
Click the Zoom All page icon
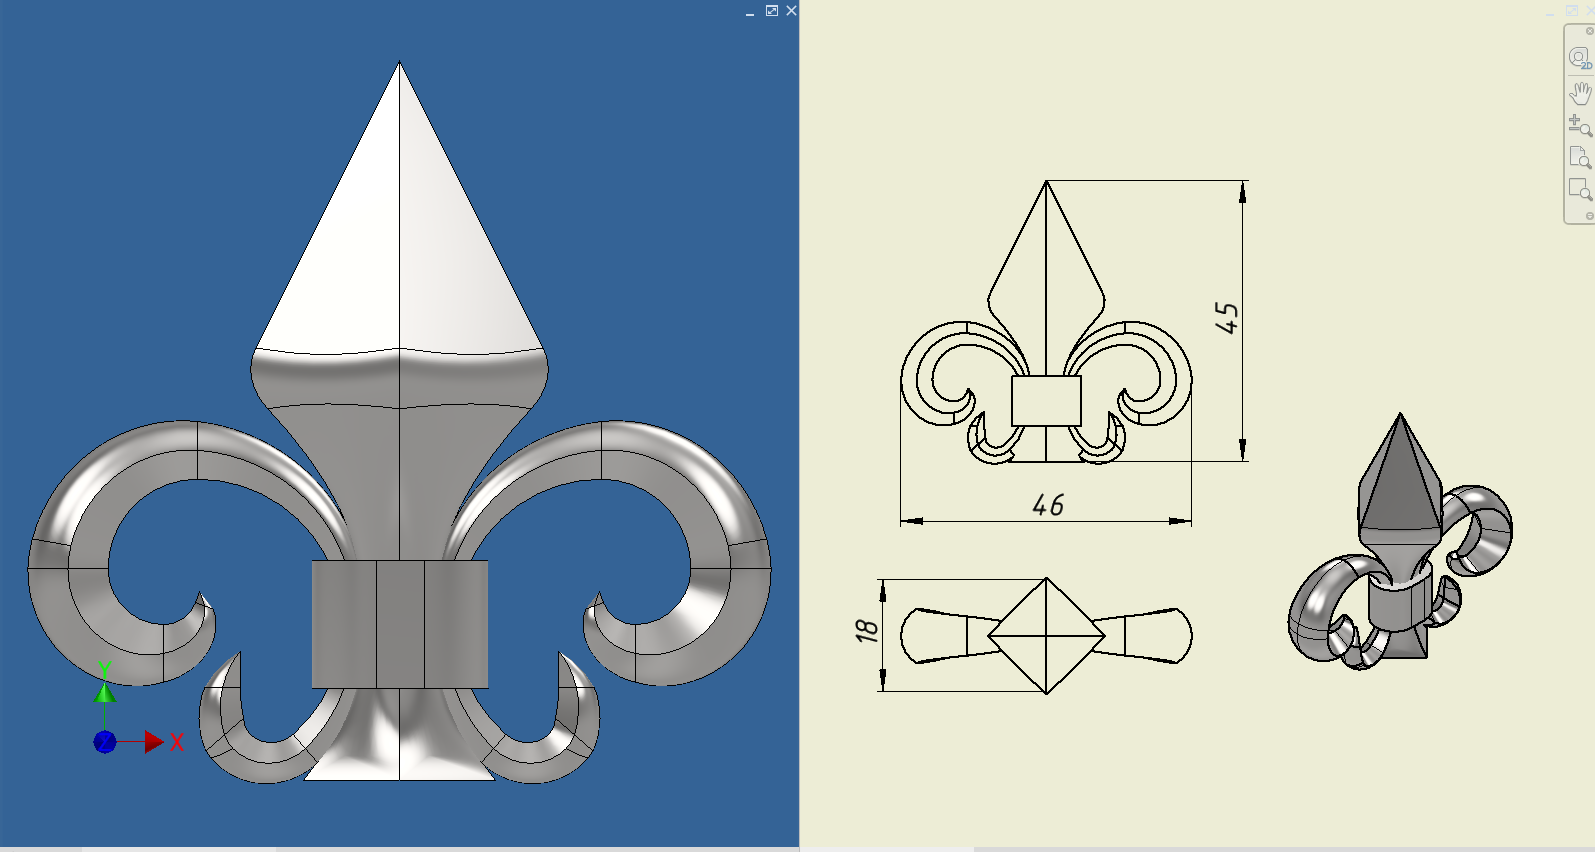(x=1579, y=157)
